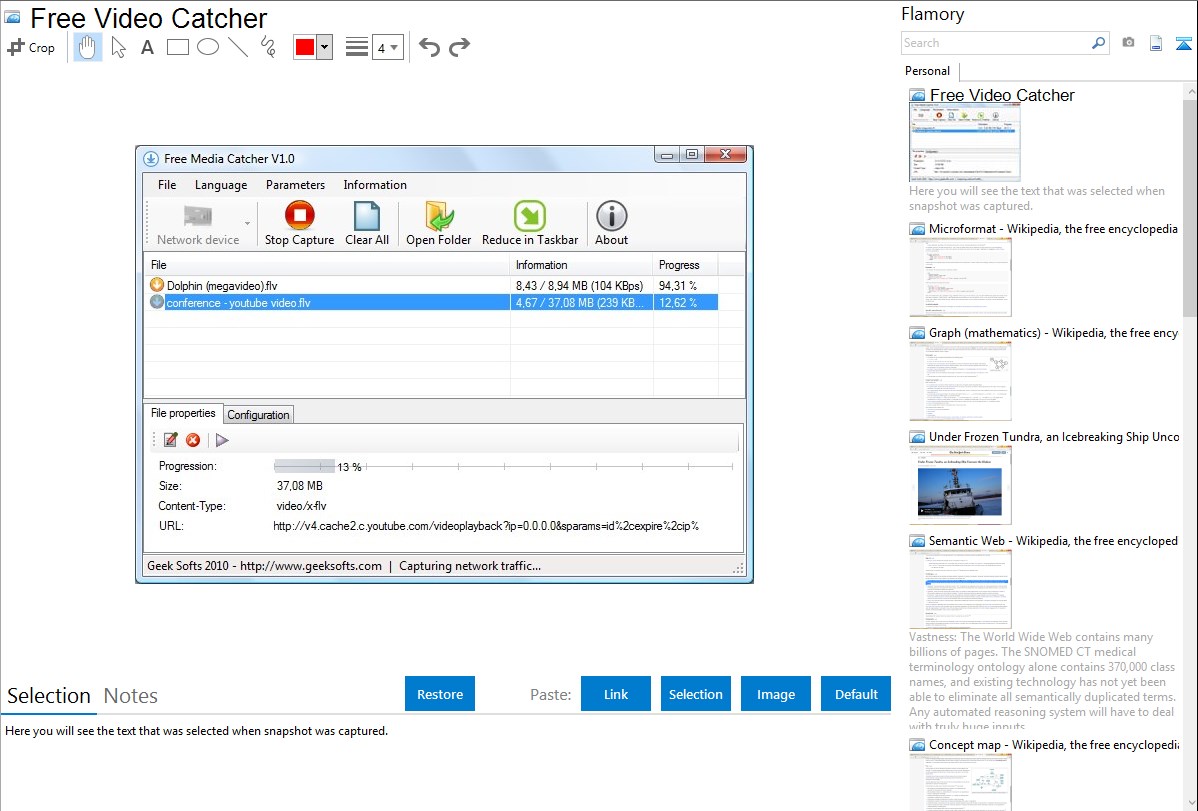Image resolution: width=1198 pixels, height=811 pixels.
Task: Click the About info icon
Action: (x=611, y=216)
